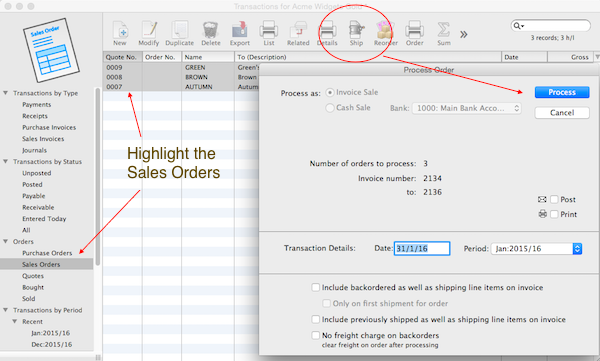This screenshot has width=600, height=361.
Task: Sort by Gross column header
Action: [570, 57]
